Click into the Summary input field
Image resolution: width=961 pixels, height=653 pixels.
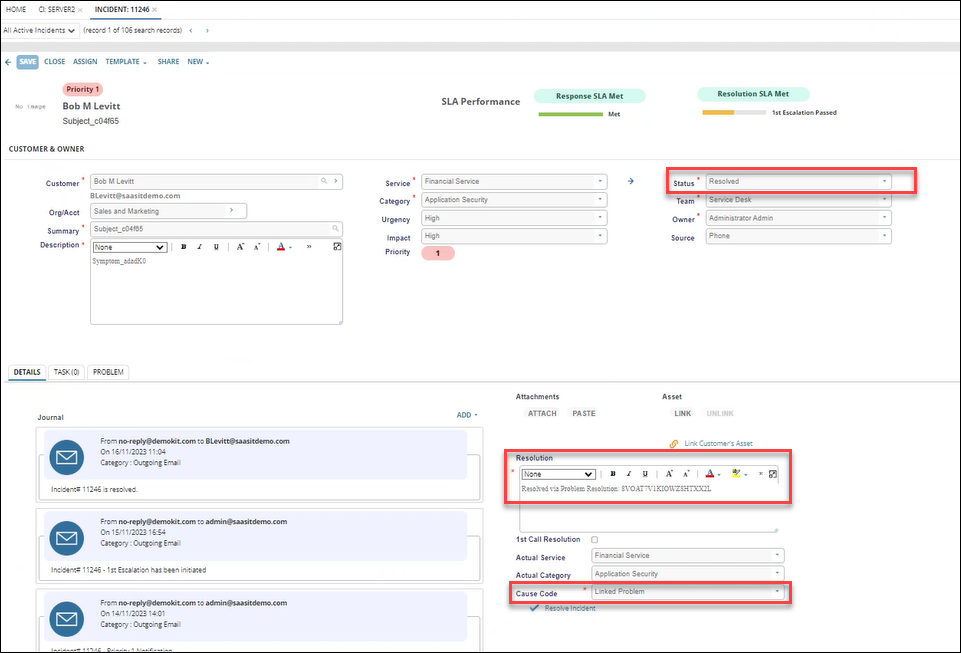[x=215, y=229]
